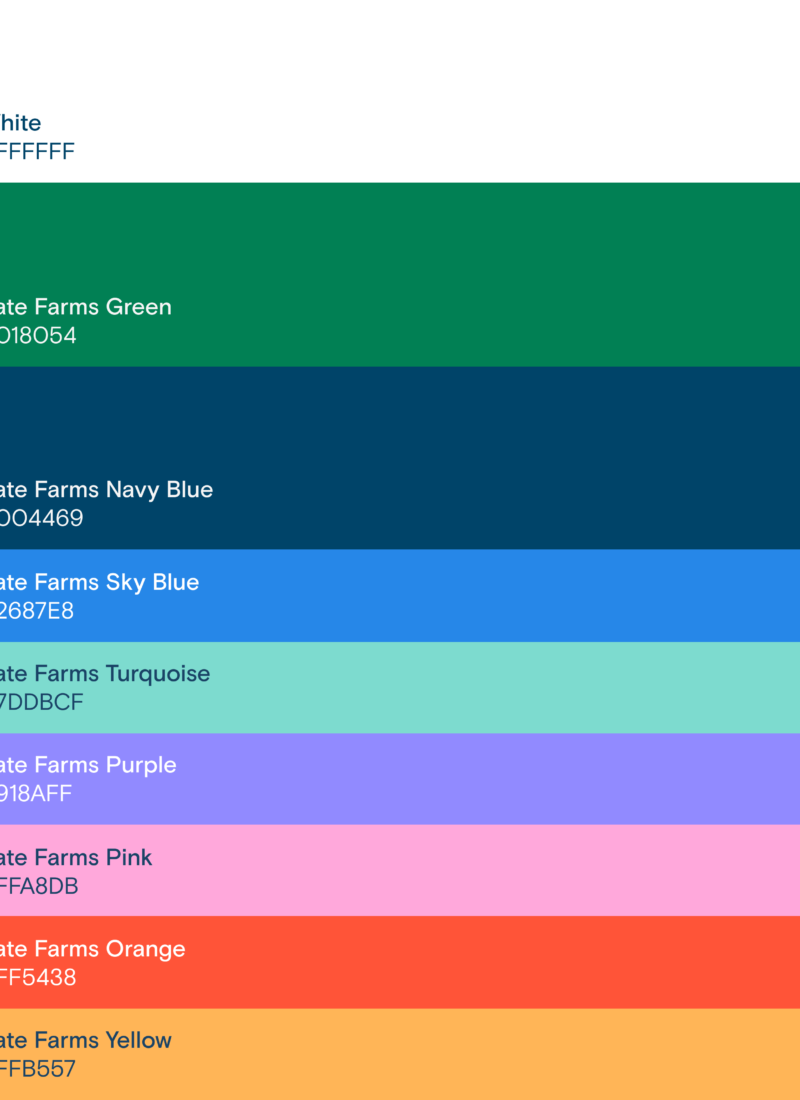Click the 'Farms Sky Blue' label text

coord(116,583)
